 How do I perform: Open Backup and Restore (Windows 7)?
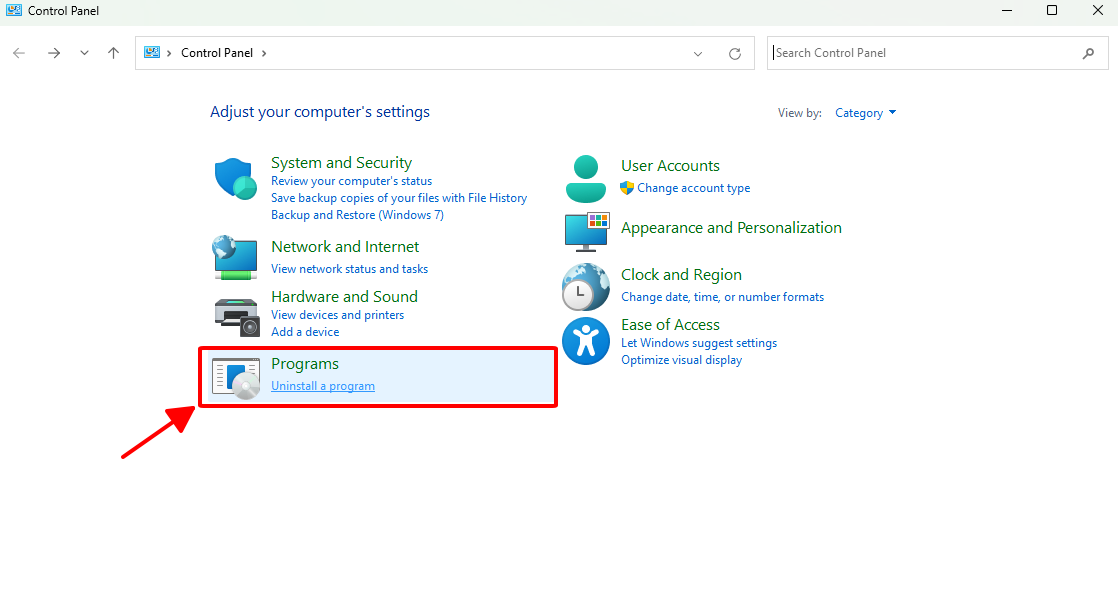357,215
